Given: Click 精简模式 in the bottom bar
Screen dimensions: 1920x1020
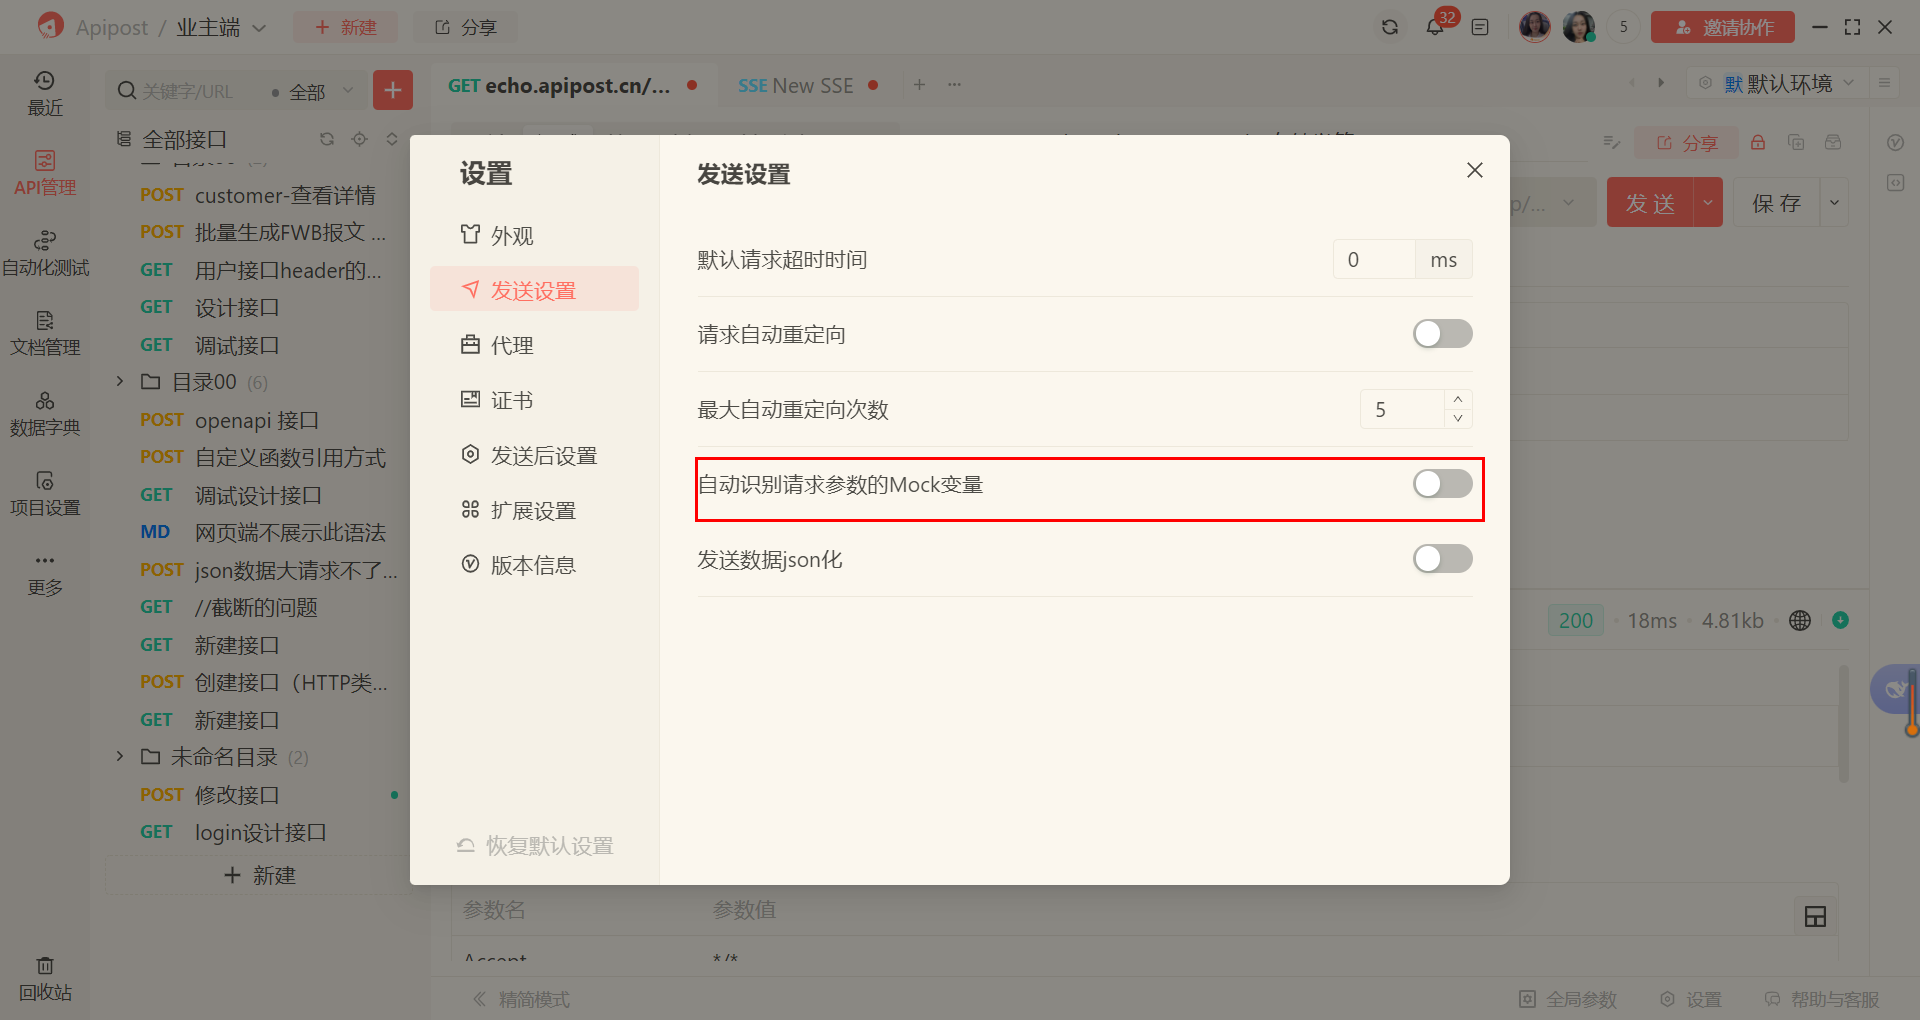Looking at the screenshot, I should click(521, 999).
